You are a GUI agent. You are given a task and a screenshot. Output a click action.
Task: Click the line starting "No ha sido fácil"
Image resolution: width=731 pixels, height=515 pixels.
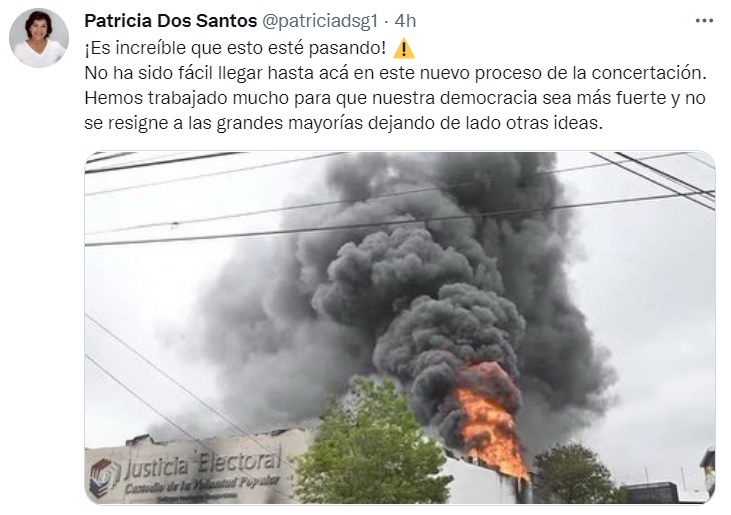click(x=396, y=73)
